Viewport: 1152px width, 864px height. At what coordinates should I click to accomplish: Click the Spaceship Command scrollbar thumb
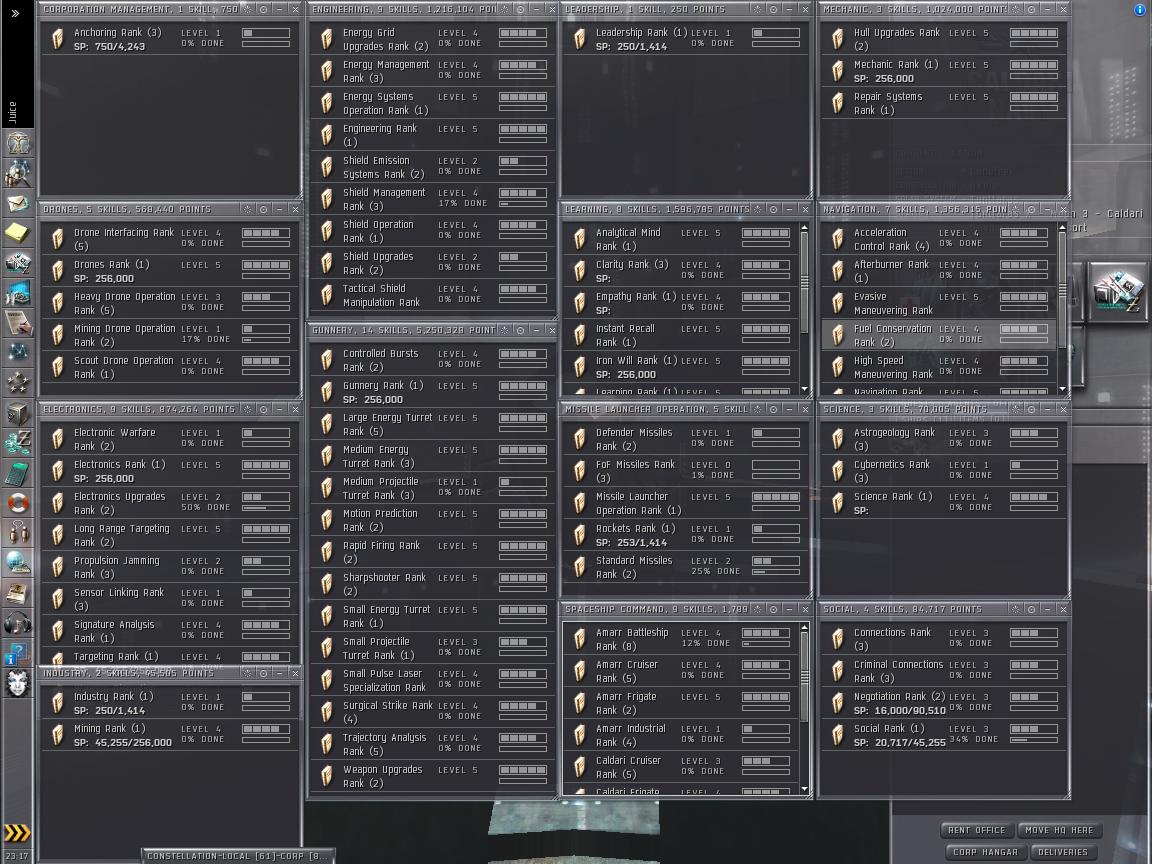pyautogui.click(x=804, y=676)
